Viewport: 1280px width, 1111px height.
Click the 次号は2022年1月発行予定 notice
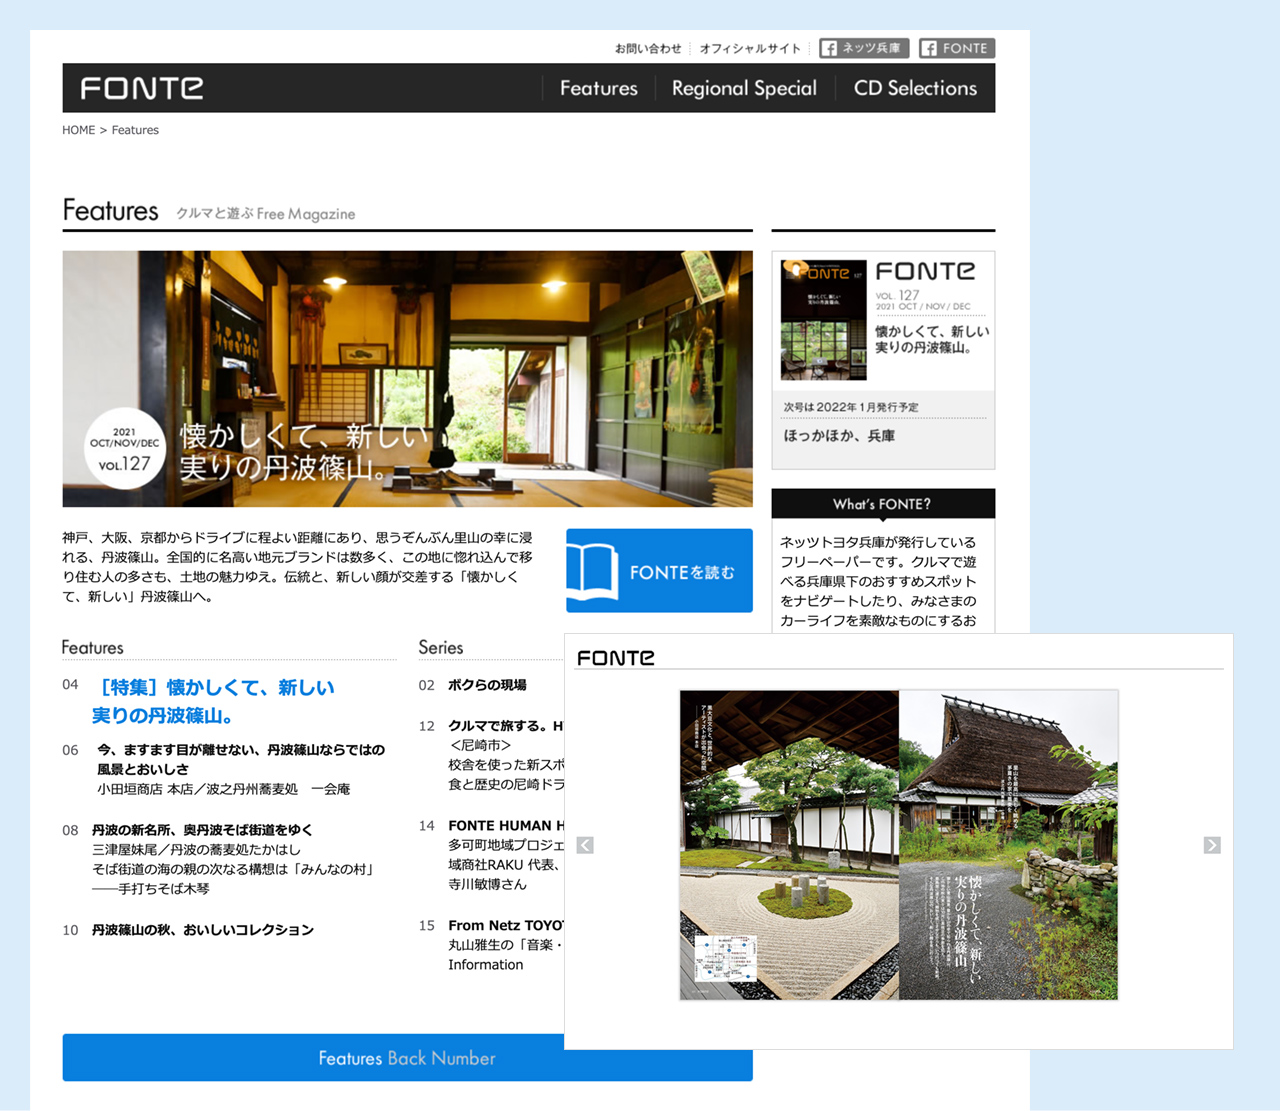tap(851, 407)
